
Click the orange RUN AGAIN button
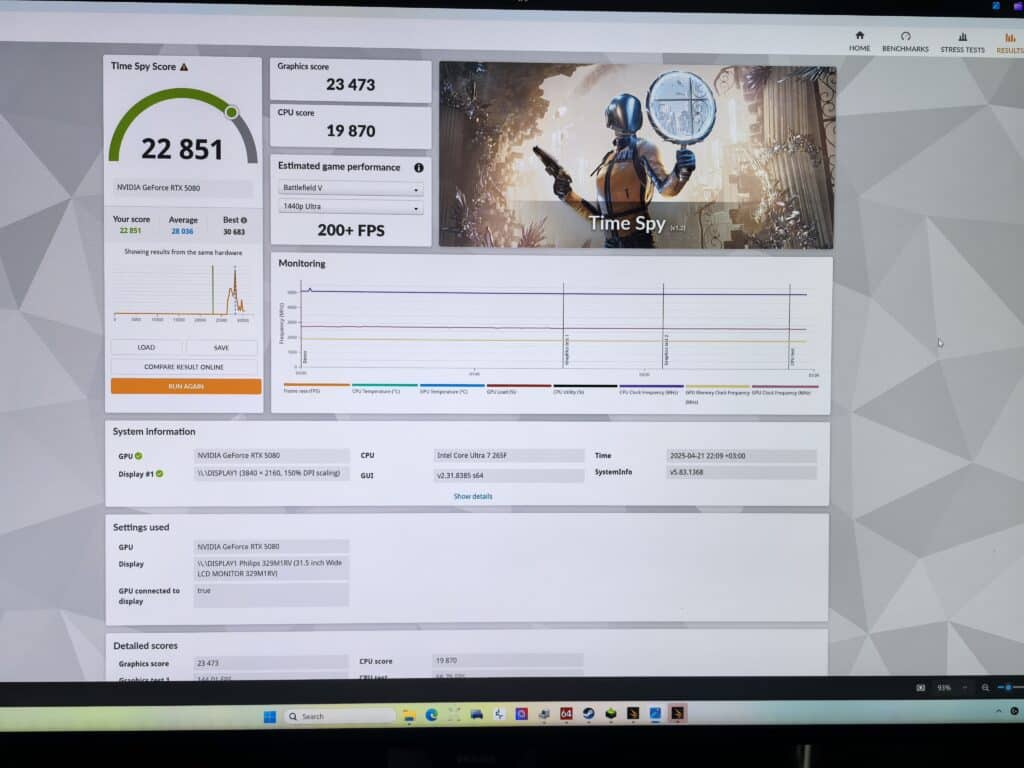click(186, 387)
